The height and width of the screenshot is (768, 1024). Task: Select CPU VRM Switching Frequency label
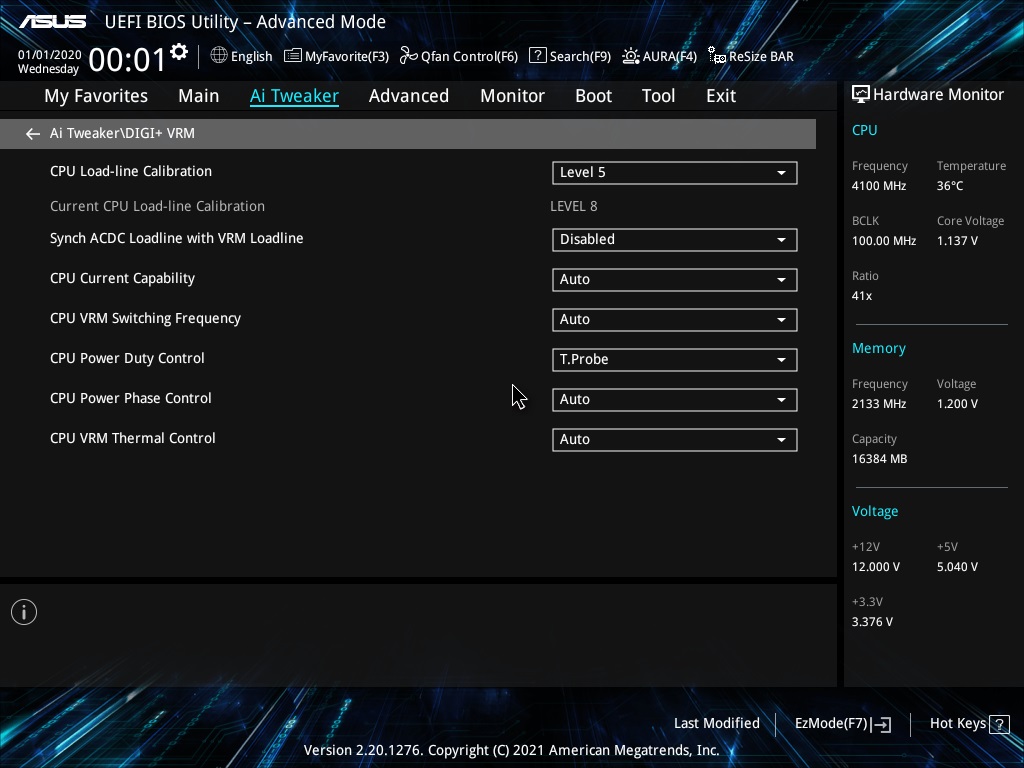[145, 318]
